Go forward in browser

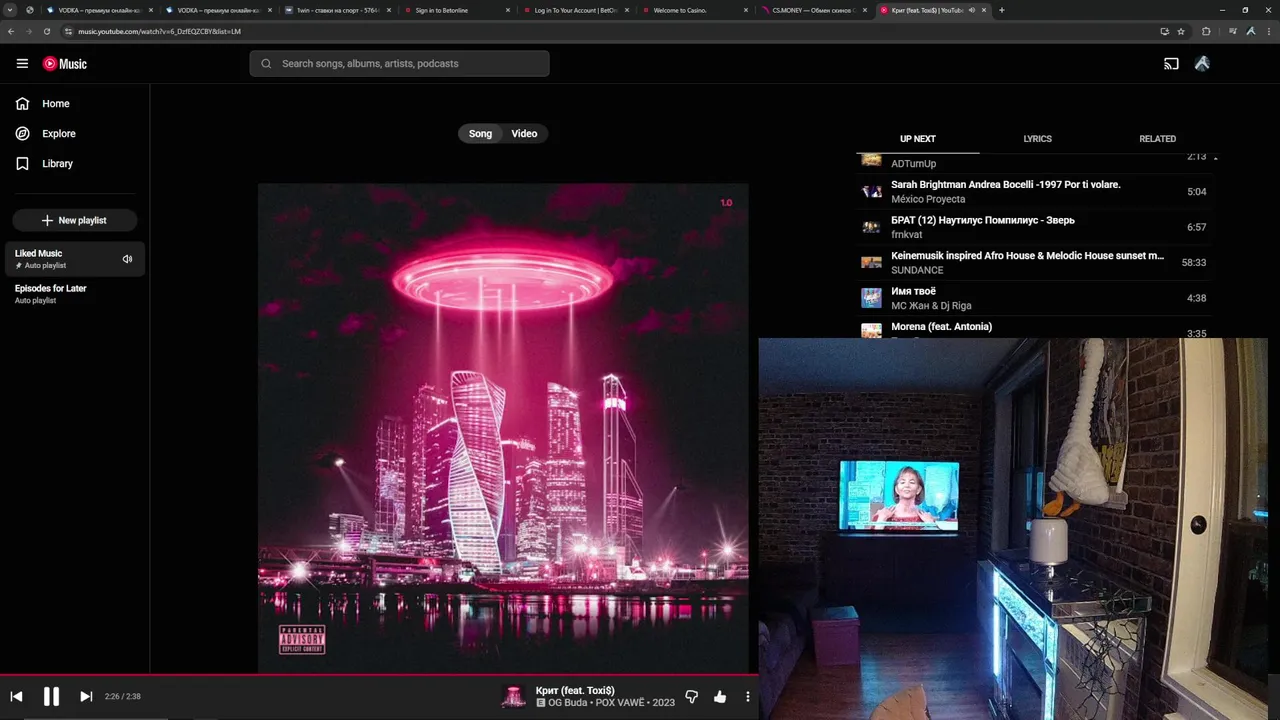point(29,31)
